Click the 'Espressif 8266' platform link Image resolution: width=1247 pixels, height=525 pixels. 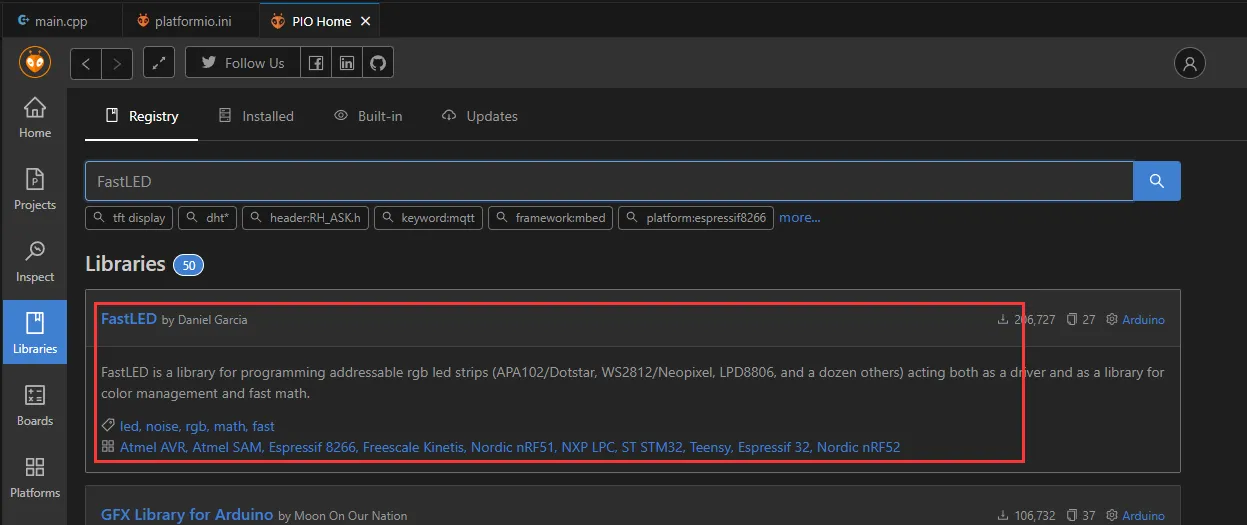(313, 447)
